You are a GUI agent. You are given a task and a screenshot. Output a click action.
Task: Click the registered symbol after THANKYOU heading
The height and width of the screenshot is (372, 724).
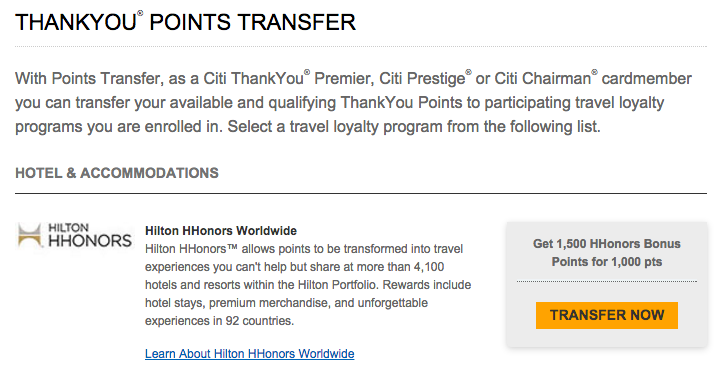[140, 13]
